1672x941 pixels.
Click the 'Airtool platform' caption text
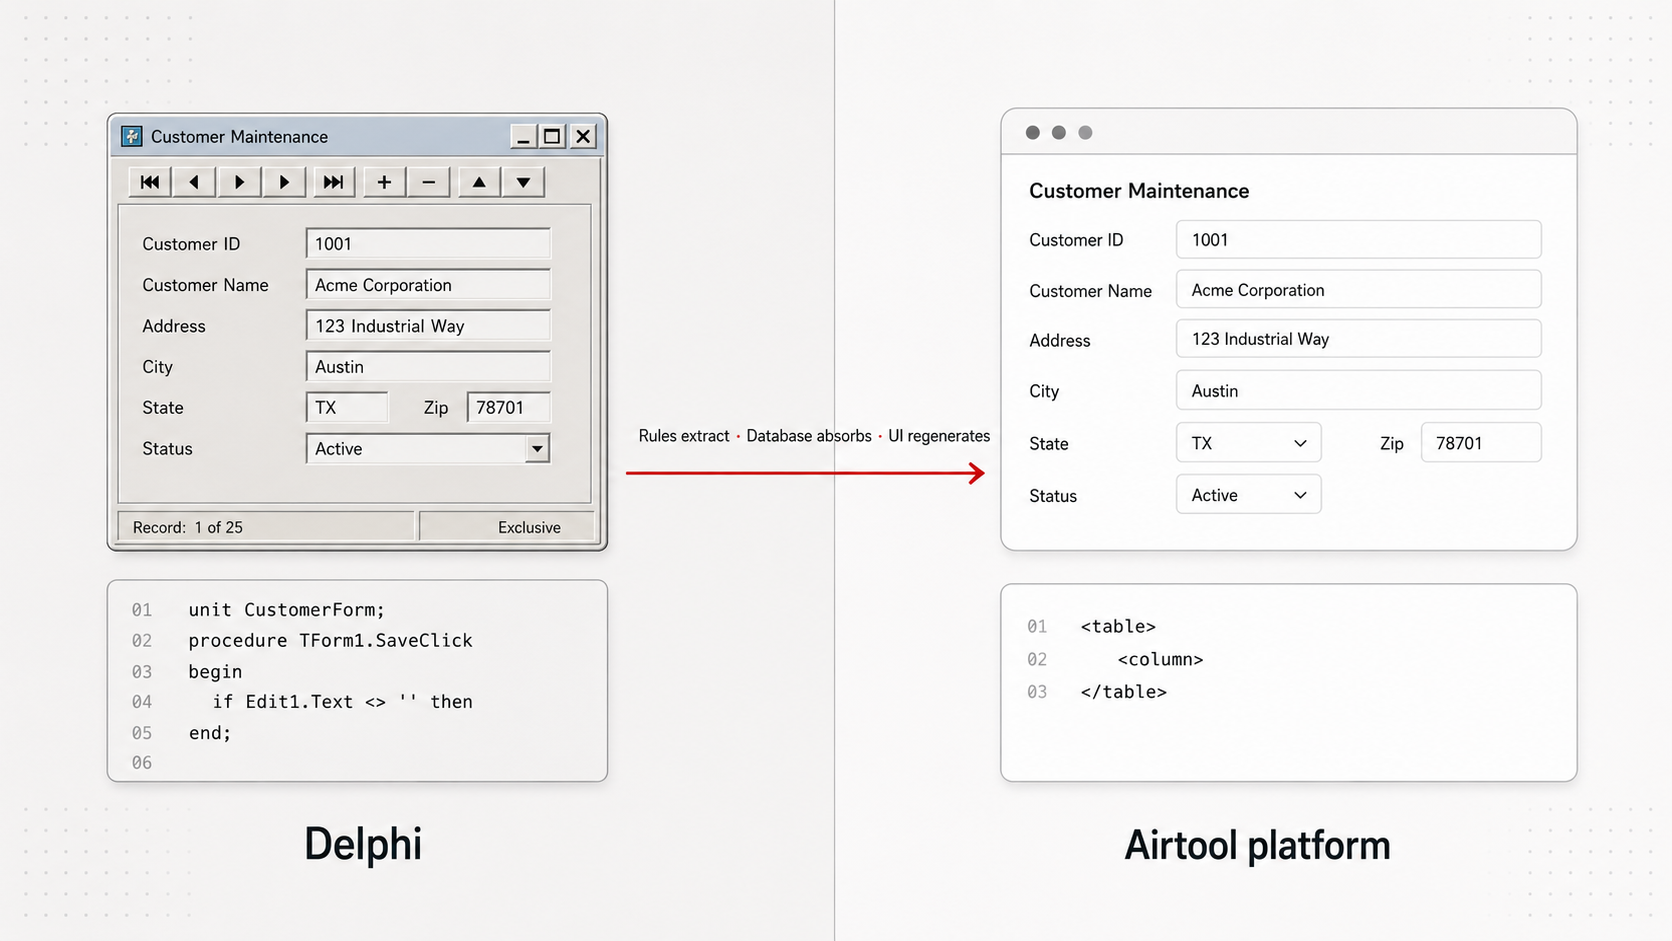tap(1257, 846)
